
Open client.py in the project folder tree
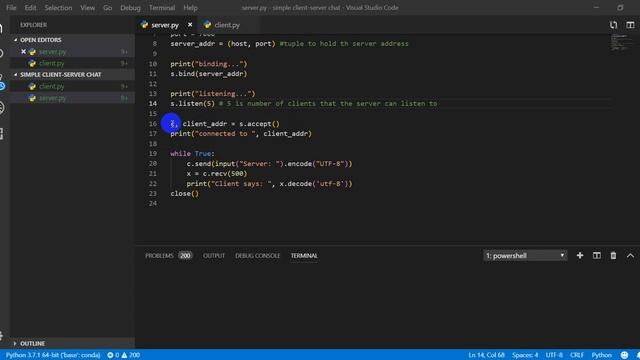[51, 87]
